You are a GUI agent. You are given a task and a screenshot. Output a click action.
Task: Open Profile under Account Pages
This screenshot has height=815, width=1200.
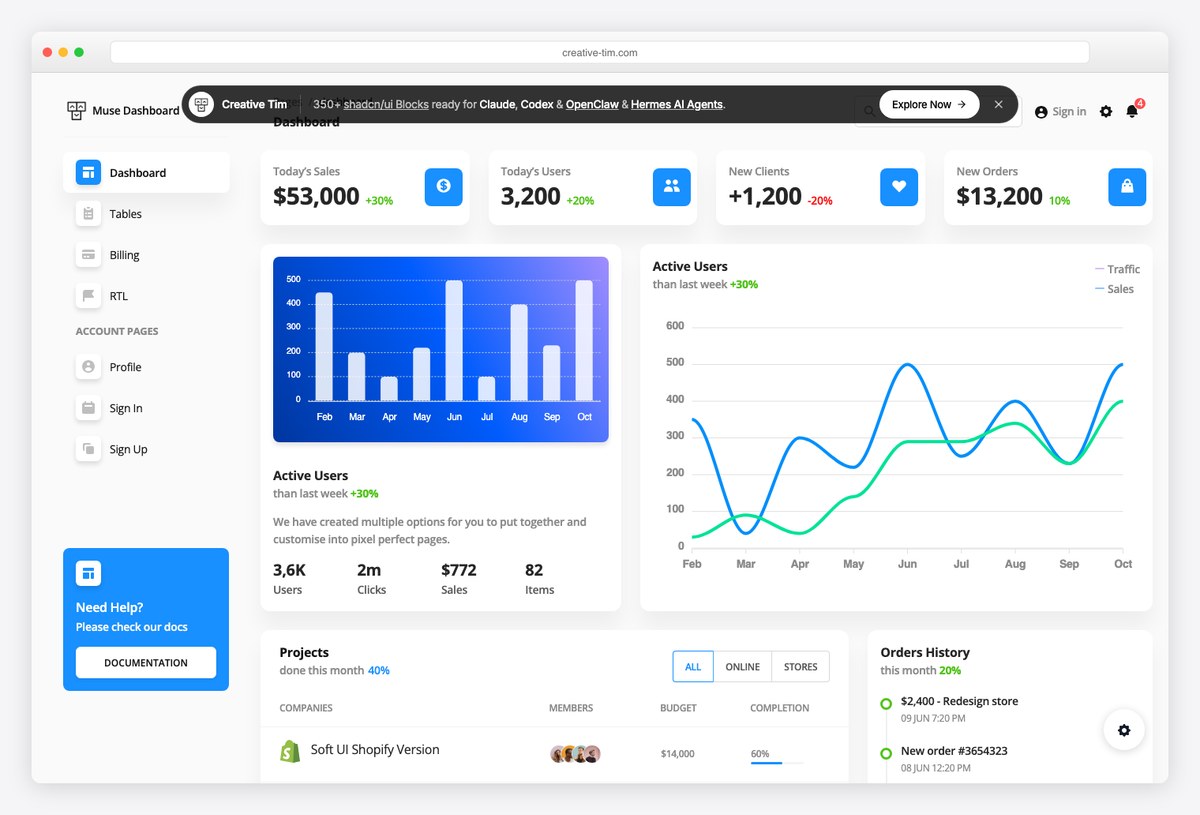[x=146, y=366]
